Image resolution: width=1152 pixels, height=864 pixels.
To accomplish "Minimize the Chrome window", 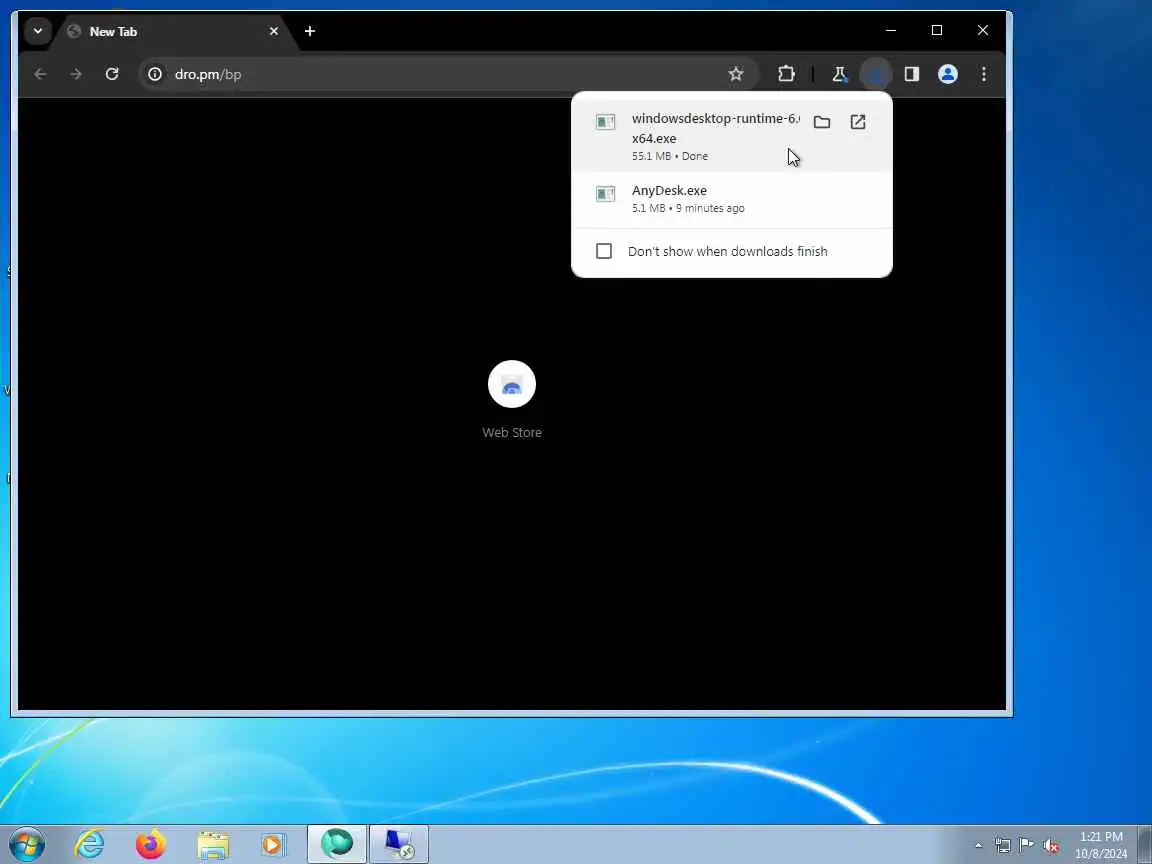I will point(891,30).
